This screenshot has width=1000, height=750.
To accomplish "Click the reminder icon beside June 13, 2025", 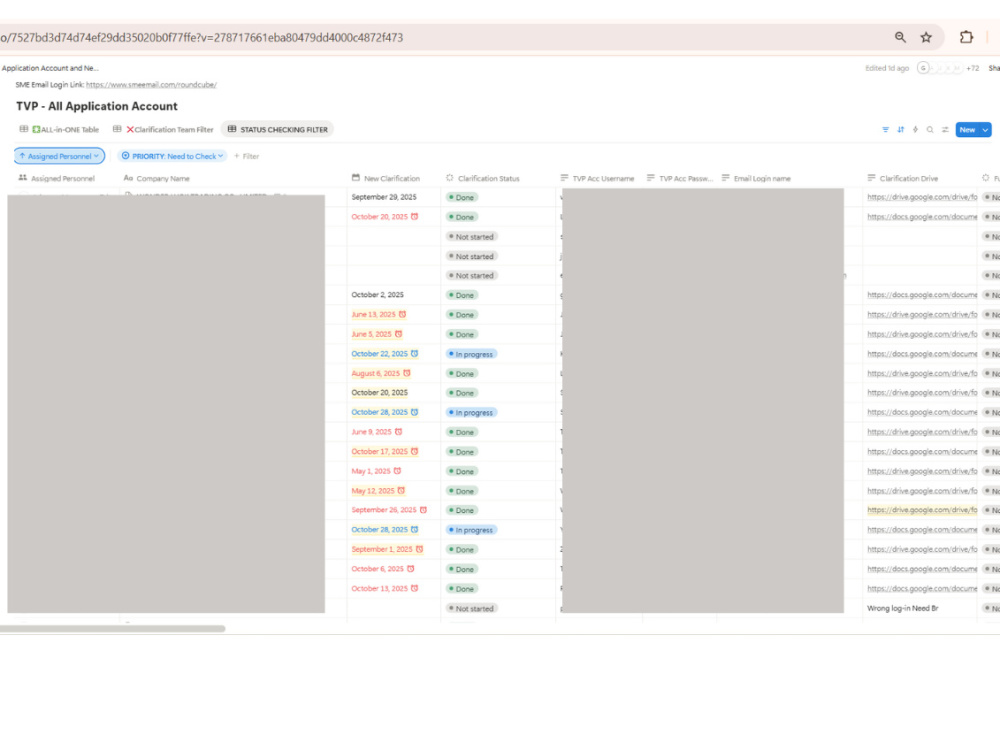I will (x=402, y=314).
